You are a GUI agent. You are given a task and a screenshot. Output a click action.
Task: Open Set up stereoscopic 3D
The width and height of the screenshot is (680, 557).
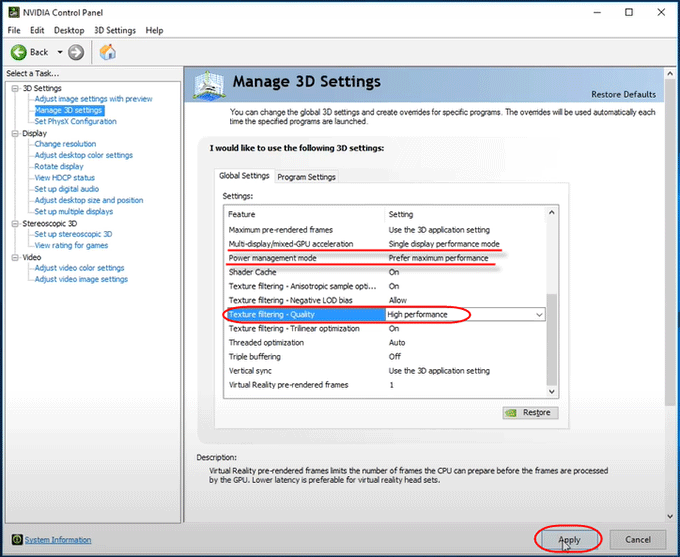click(73, 234)
